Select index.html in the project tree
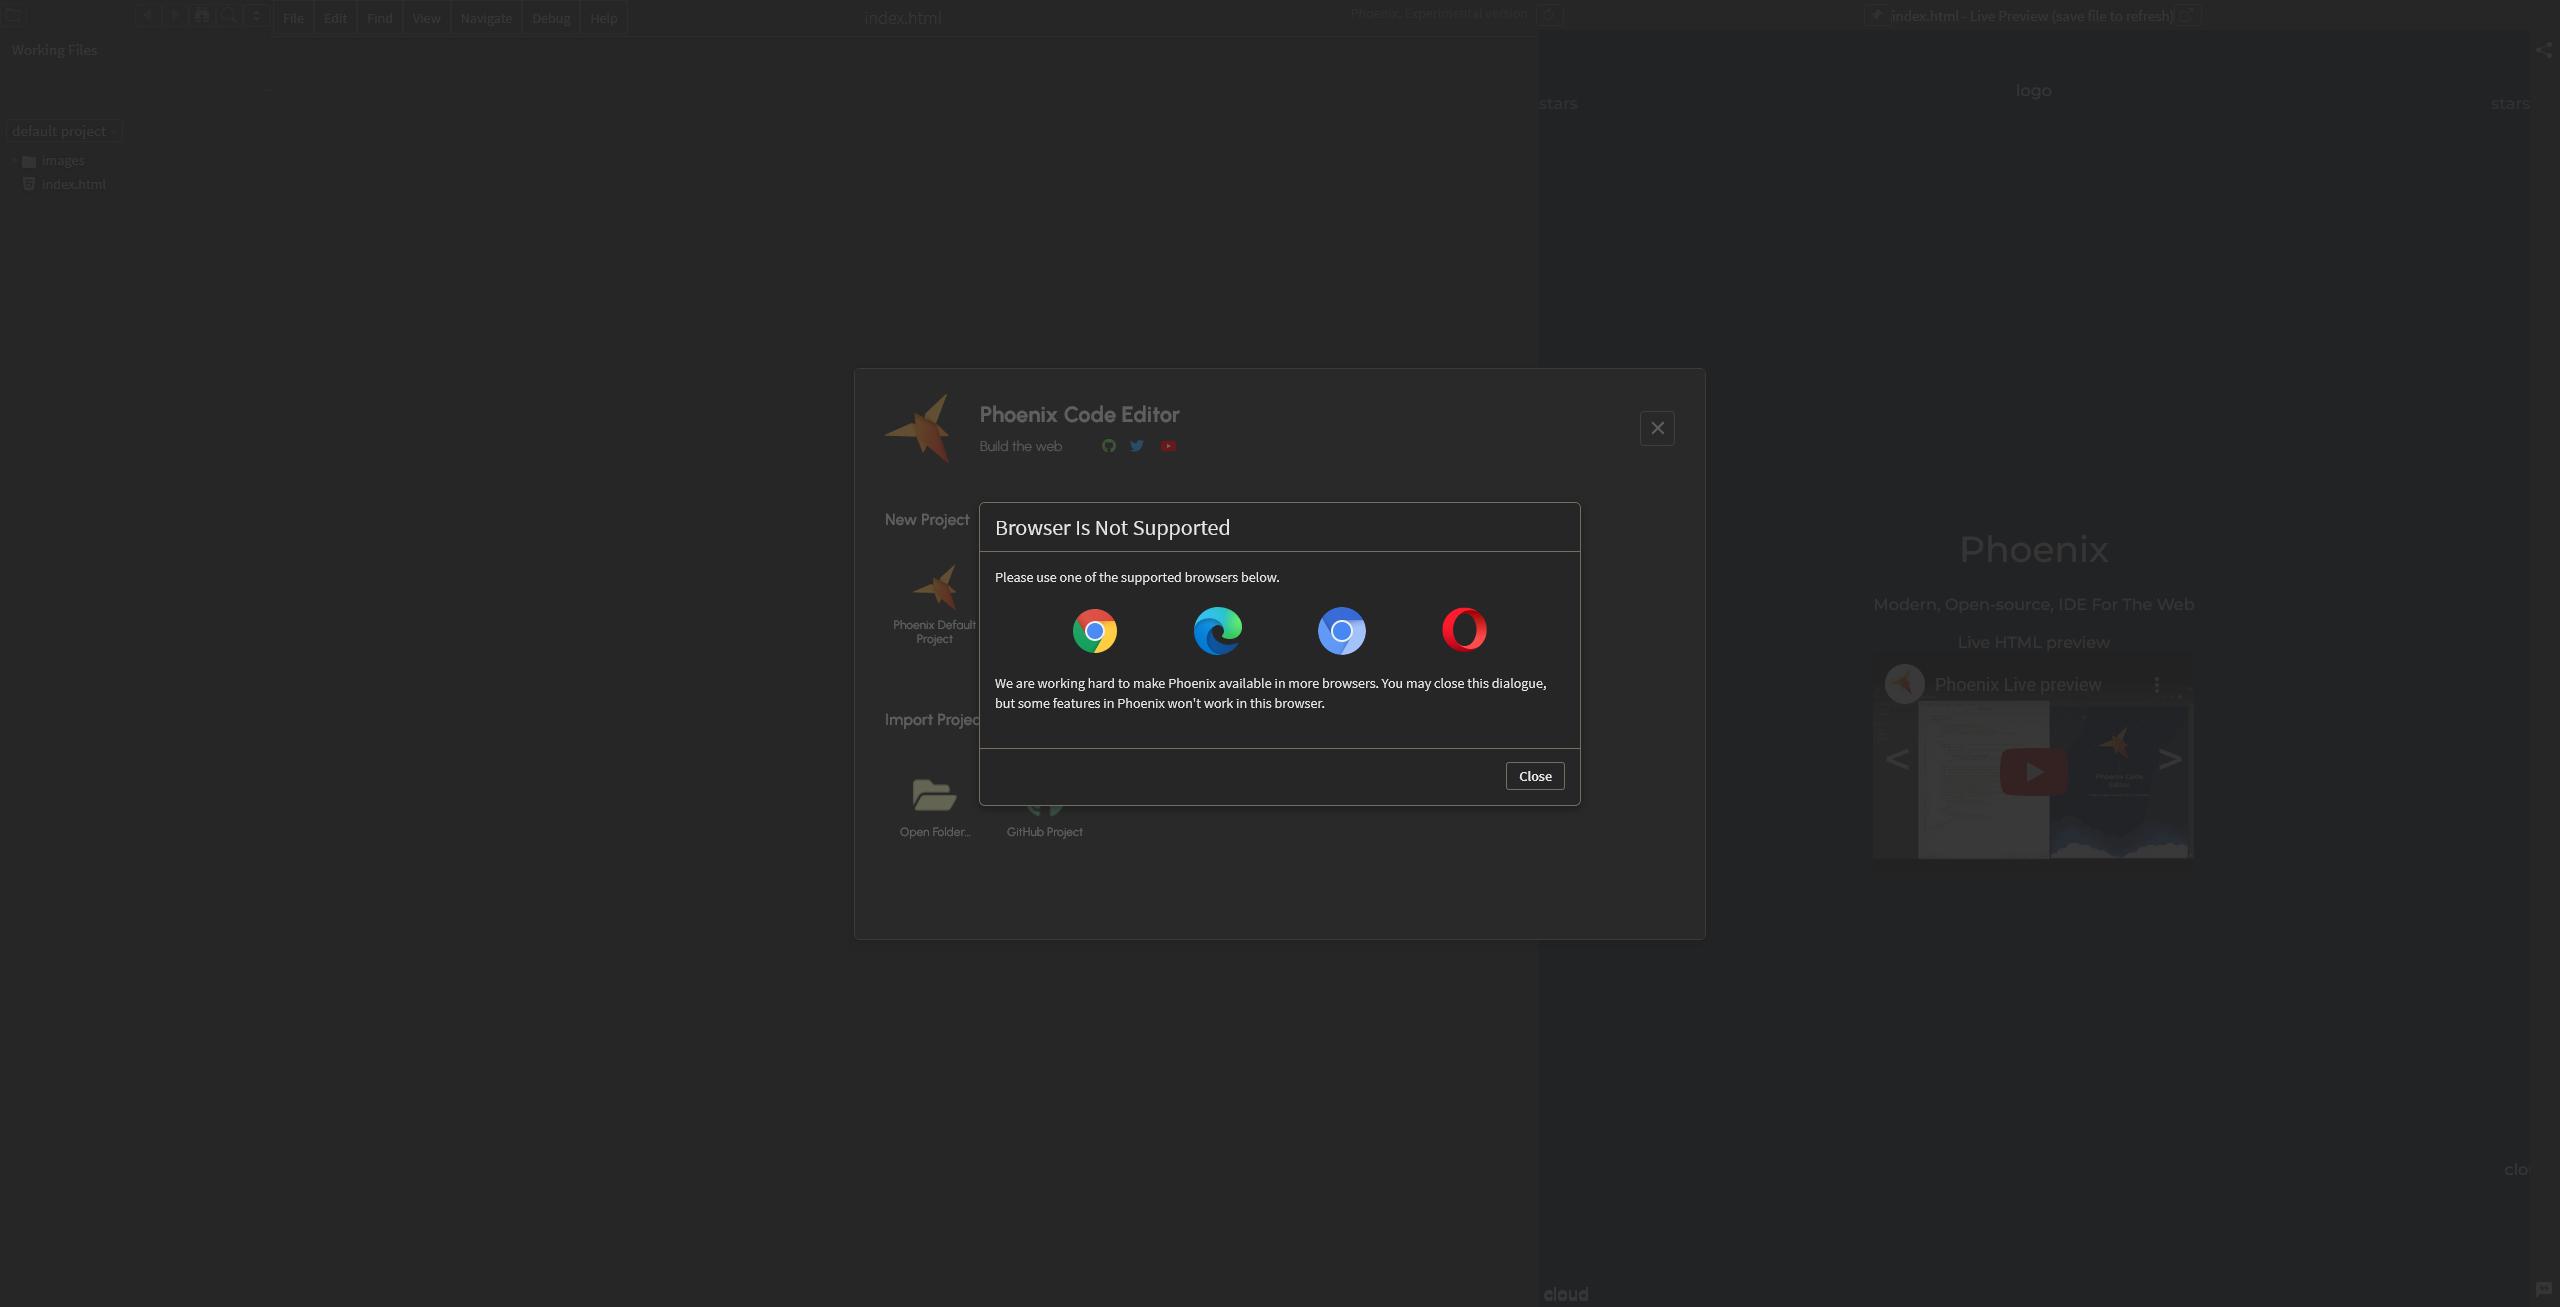 point(74,184)
